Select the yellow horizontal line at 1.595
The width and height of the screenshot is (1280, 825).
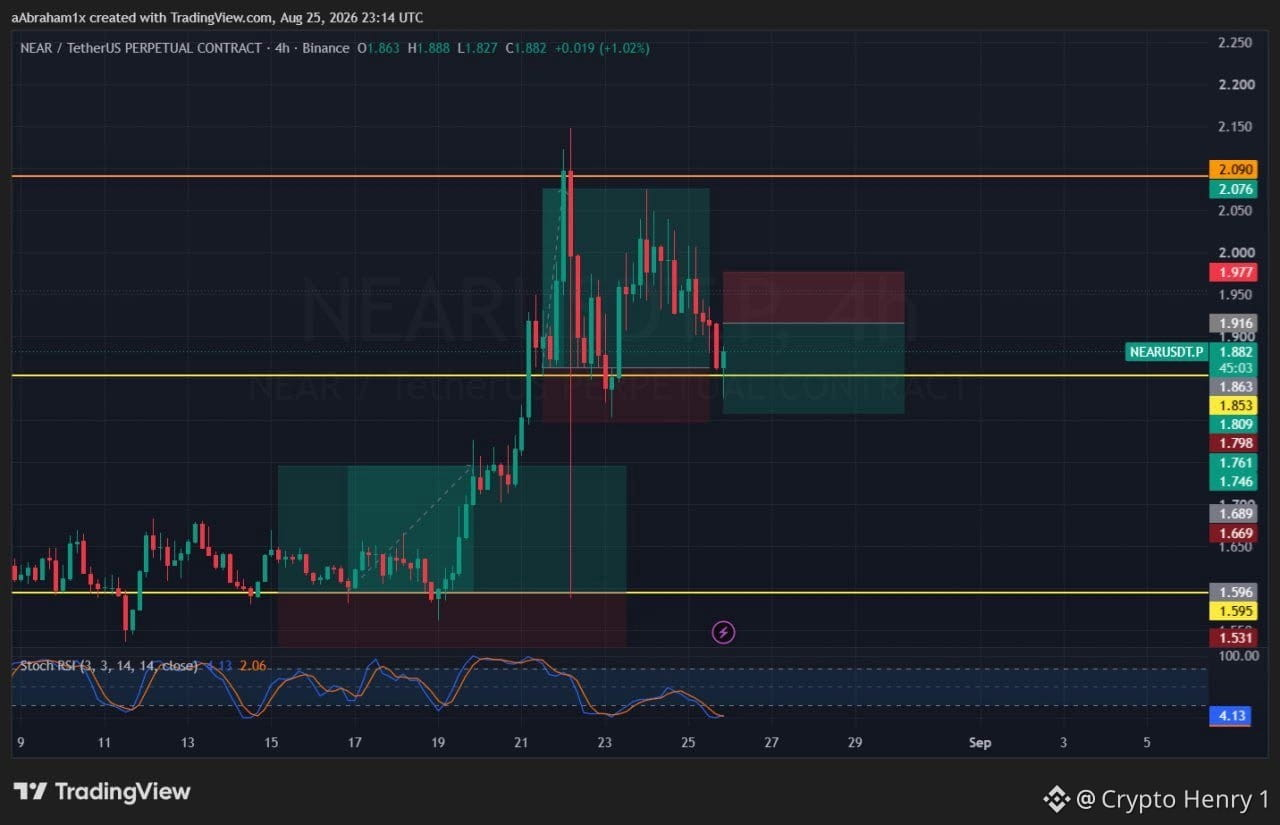tap(609, 592)
